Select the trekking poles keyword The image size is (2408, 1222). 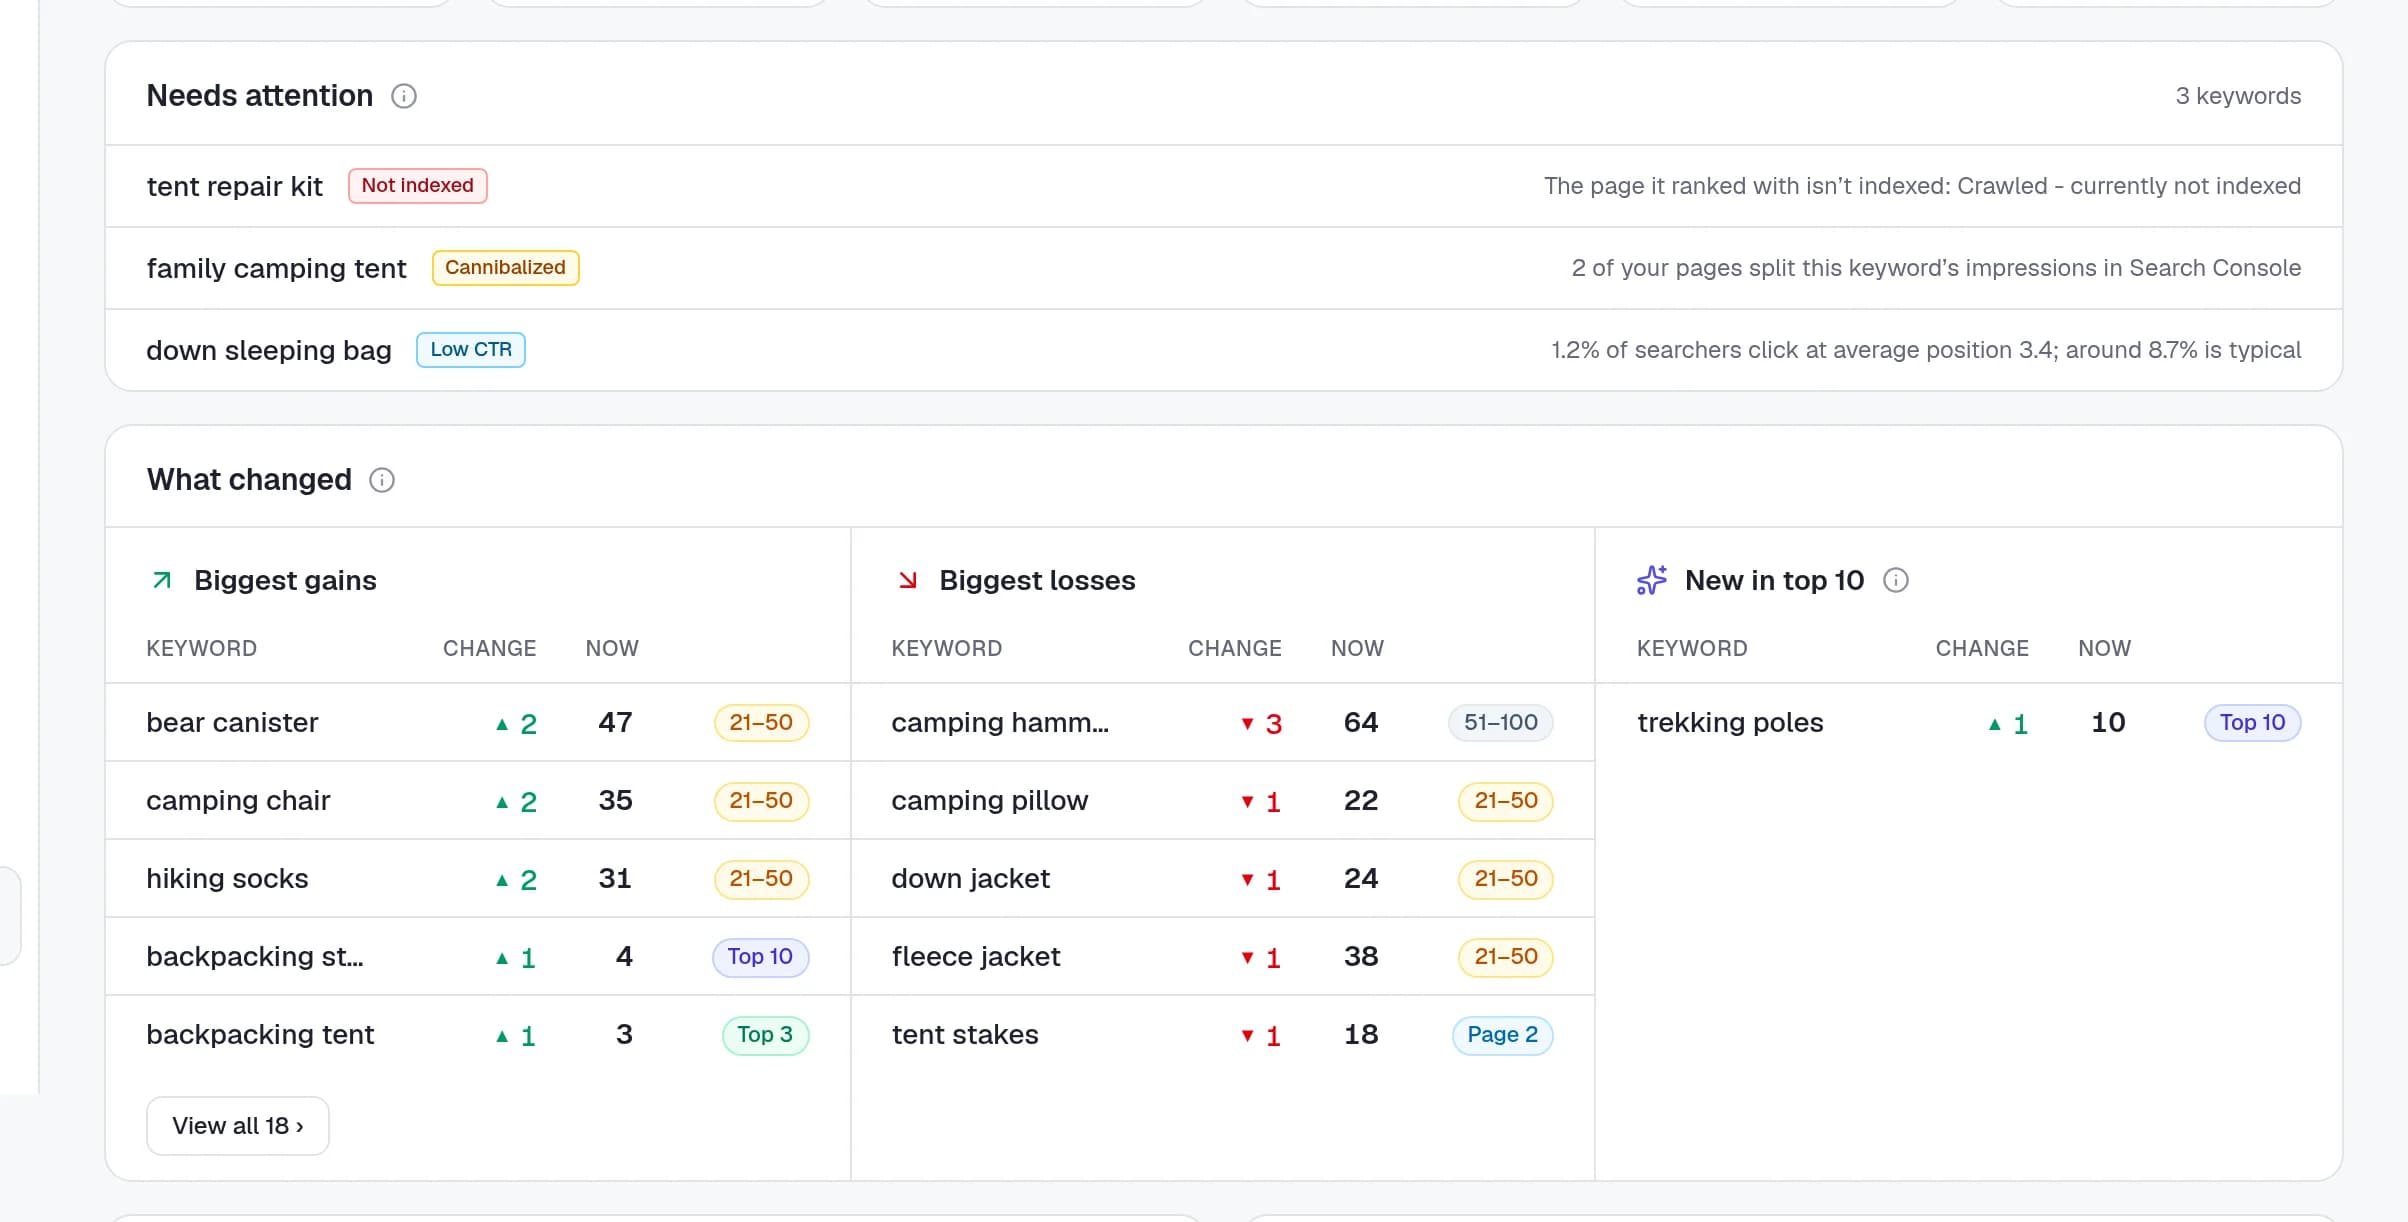[x=1730, y=722]
